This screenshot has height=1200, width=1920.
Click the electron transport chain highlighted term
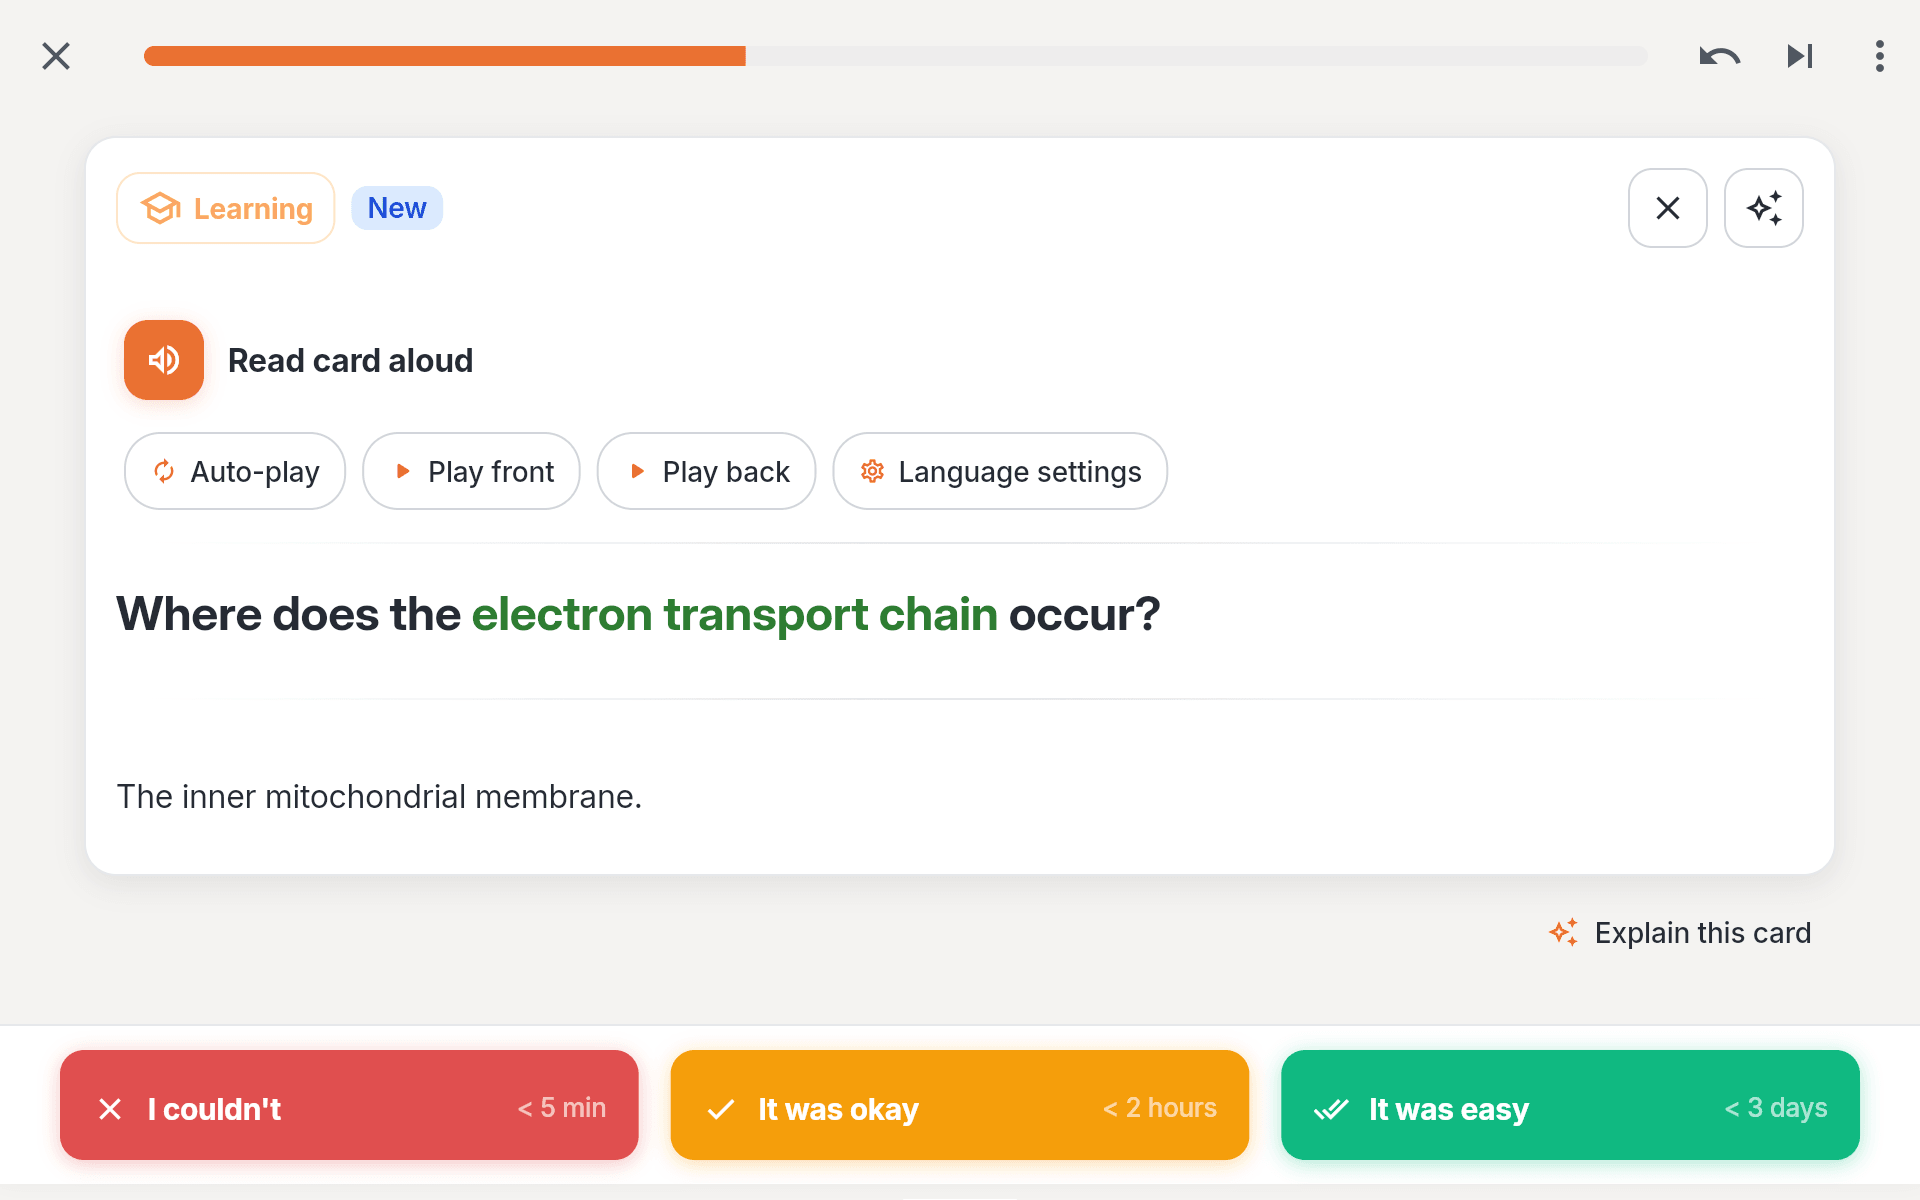735,614
